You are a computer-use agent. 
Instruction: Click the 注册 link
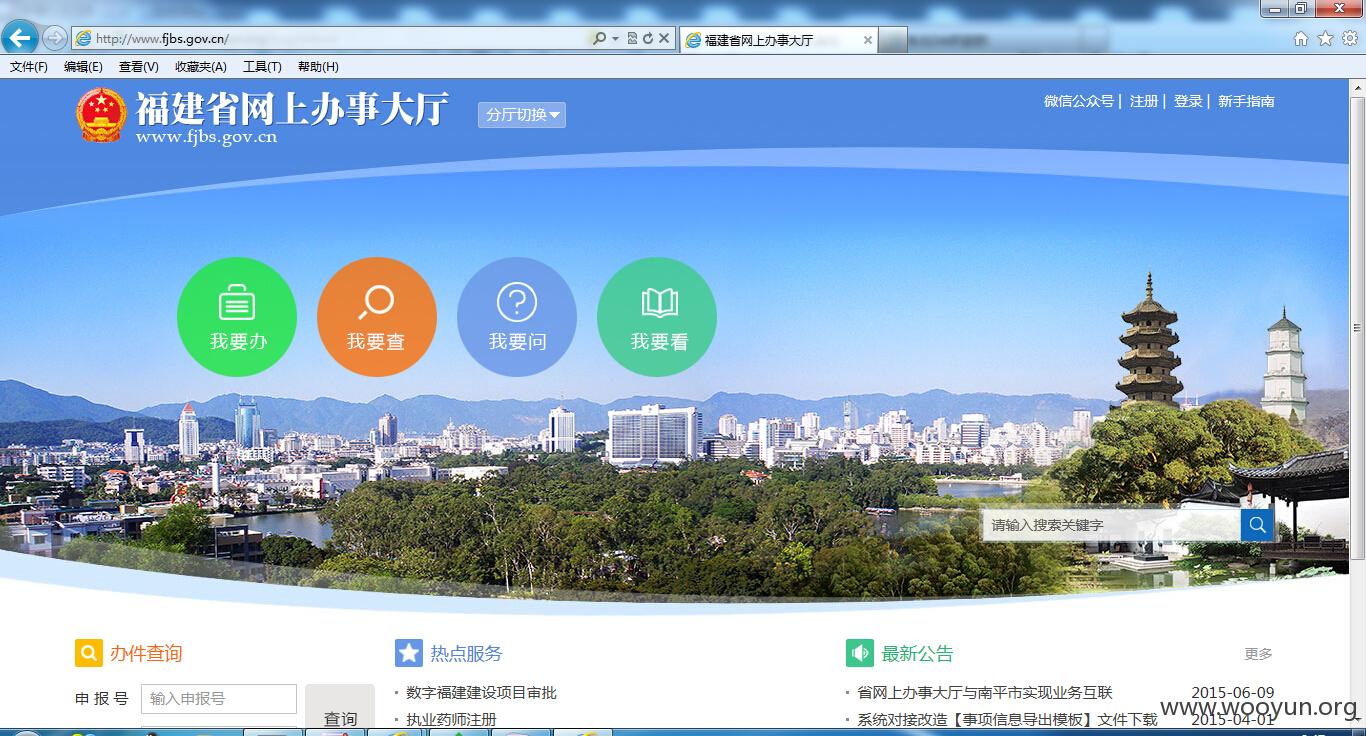(1144, 101)
